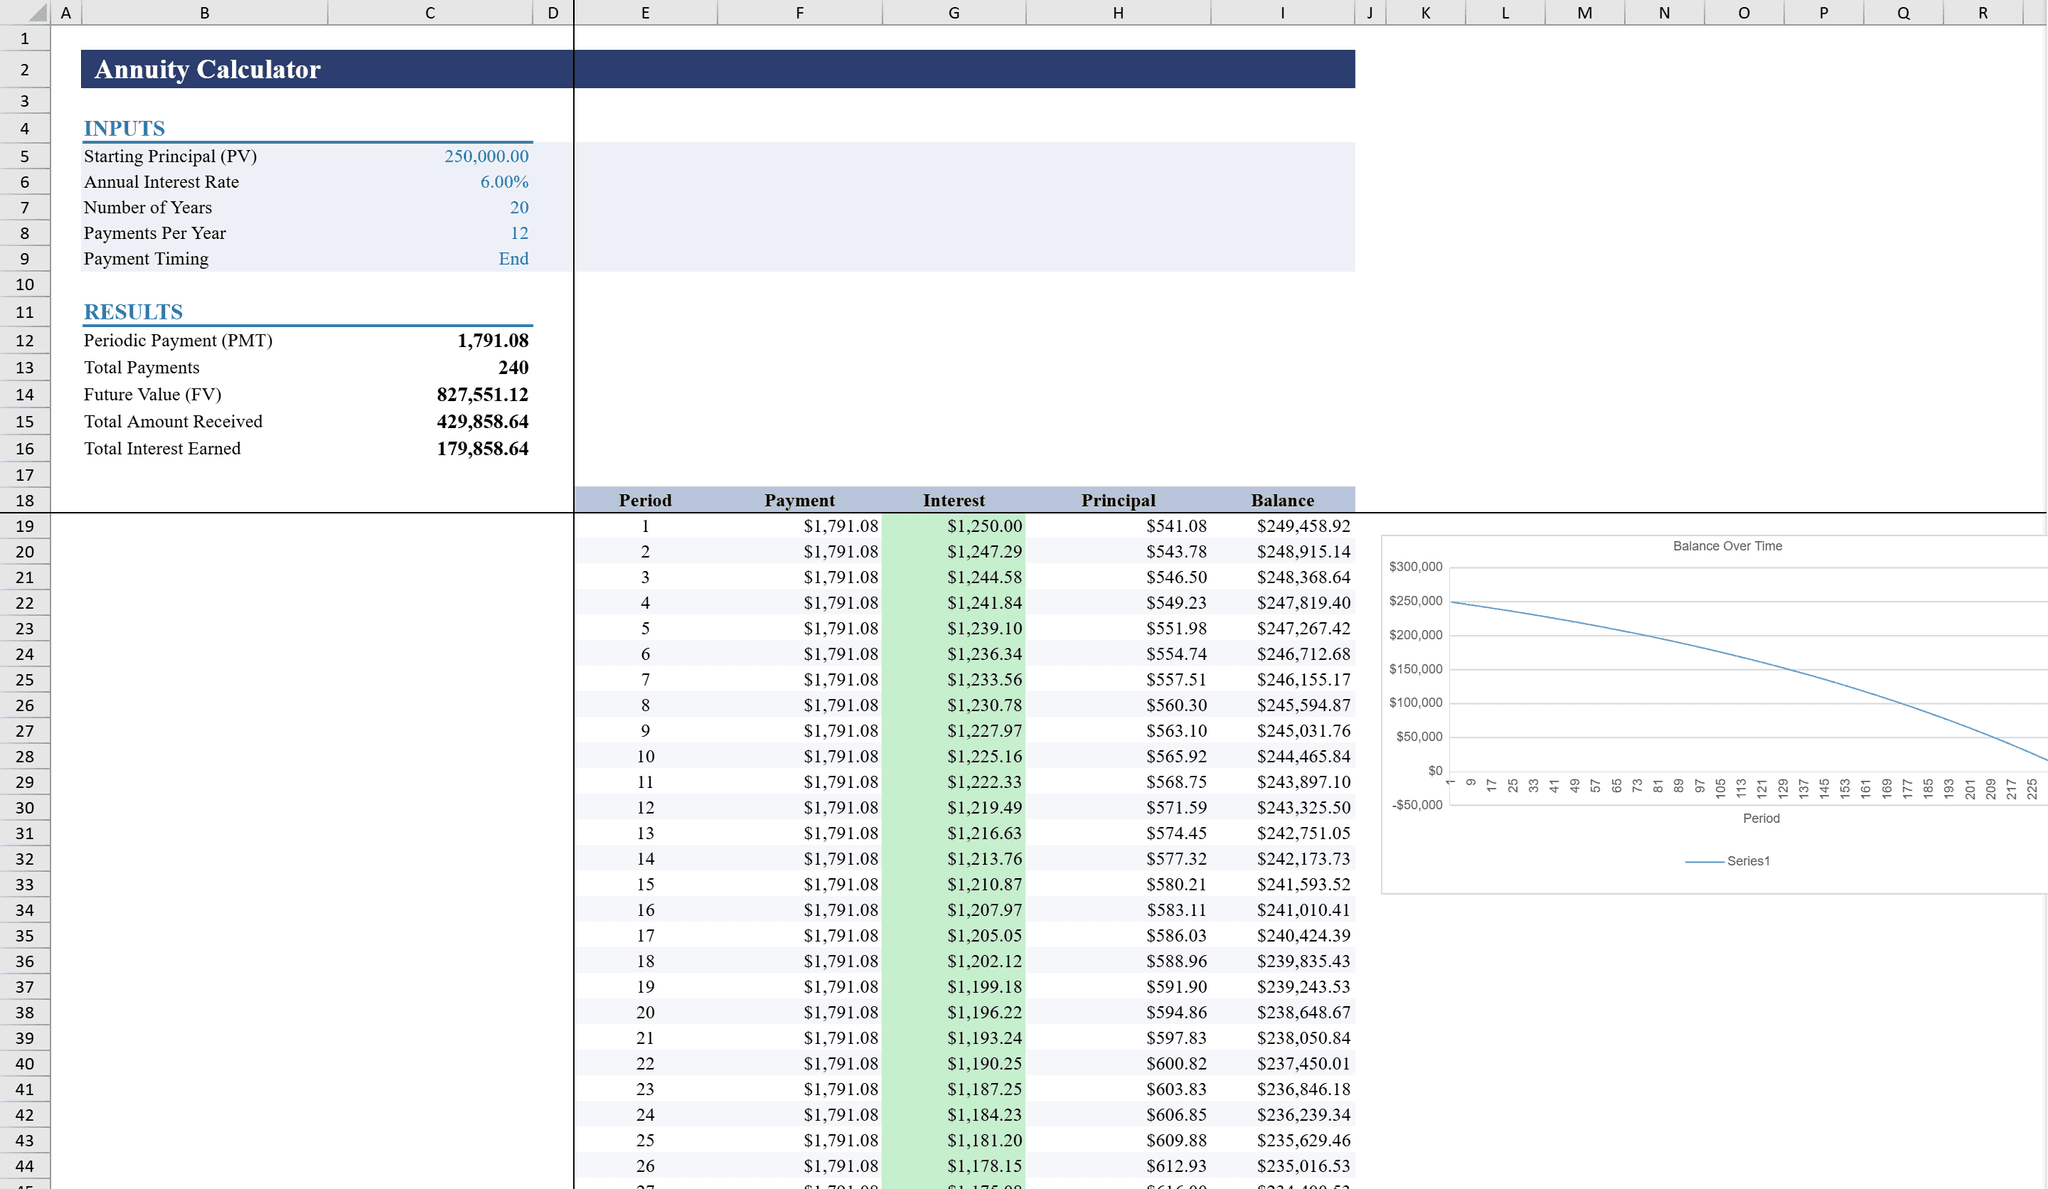Click the Payment column header cell

[799, 500]
